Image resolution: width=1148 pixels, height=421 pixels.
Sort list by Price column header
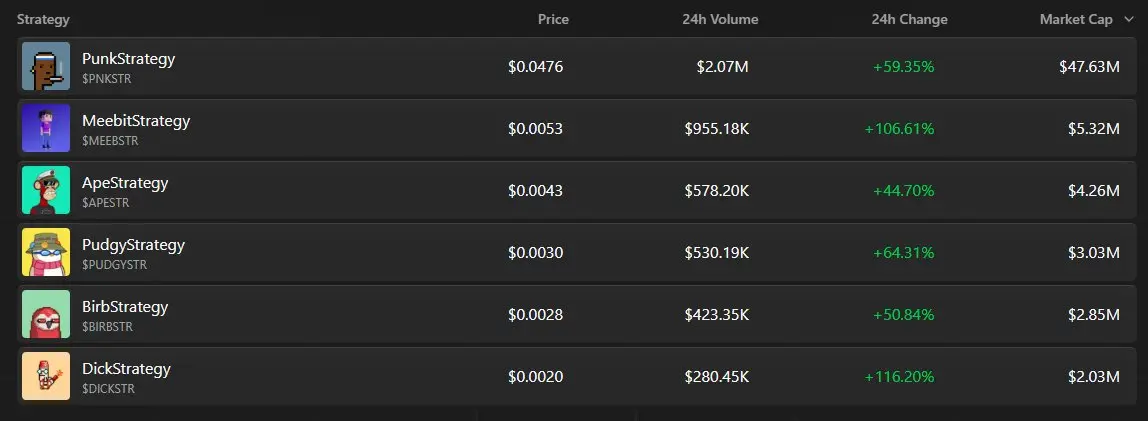click(x=554, y=20)
